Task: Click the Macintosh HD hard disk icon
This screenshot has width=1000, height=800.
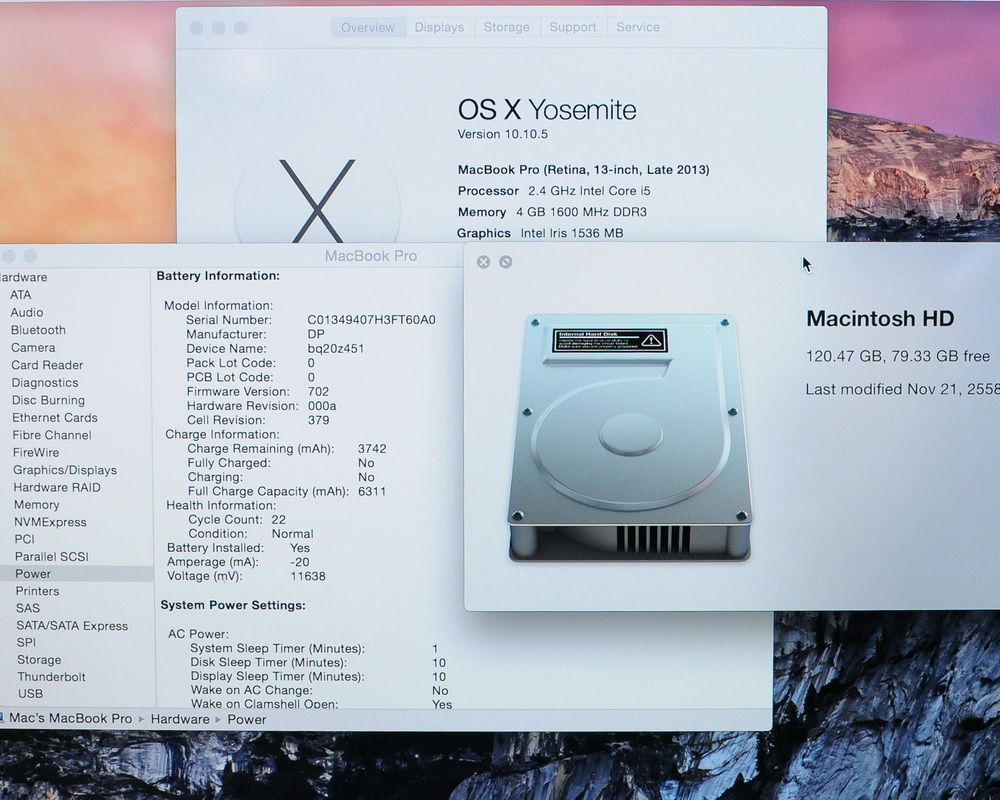Action: (x=629, y=438)
